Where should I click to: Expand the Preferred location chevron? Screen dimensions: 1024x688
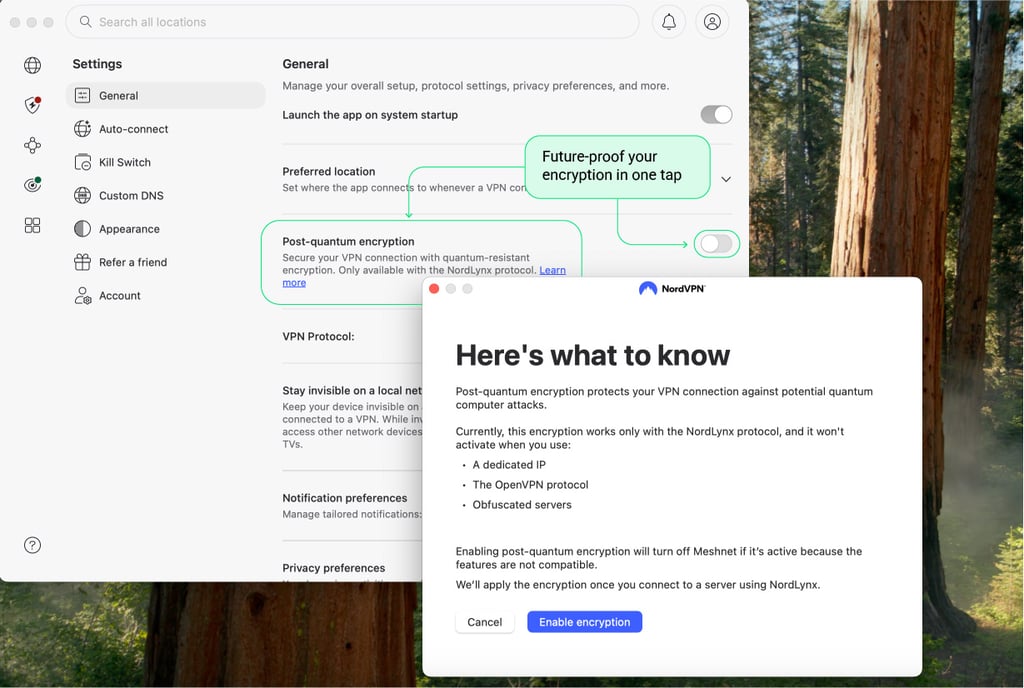726,179
